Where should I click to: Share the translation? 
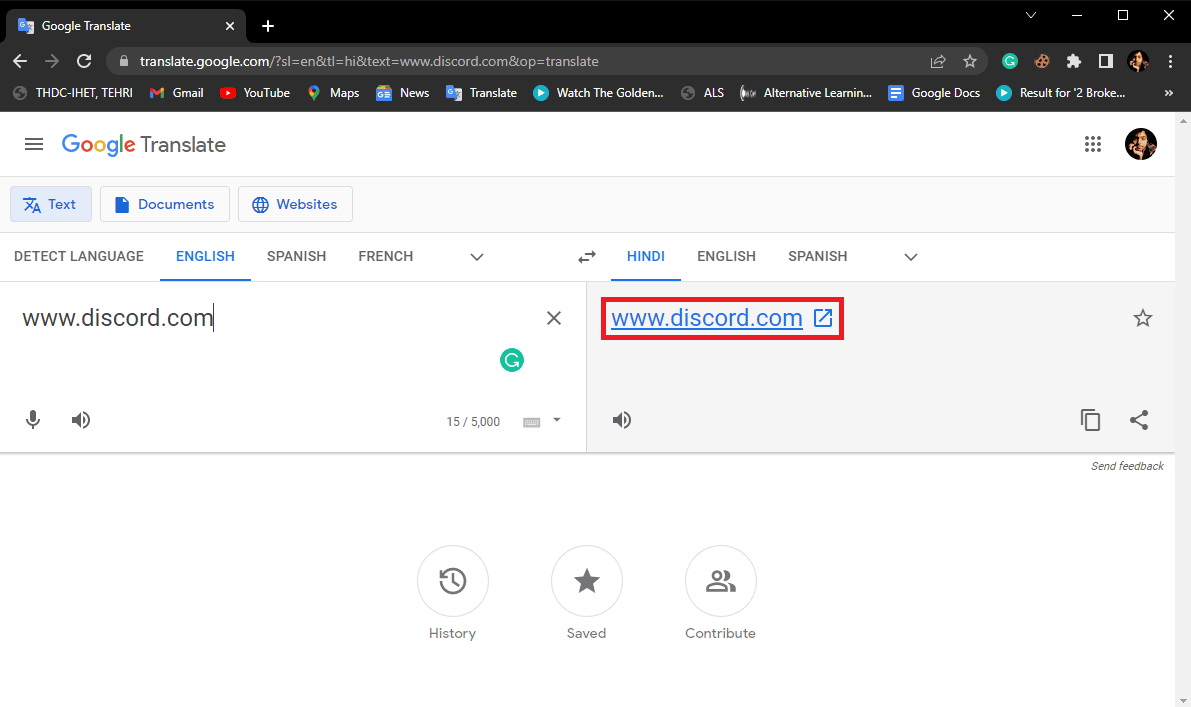click(x=1139, y=420)
